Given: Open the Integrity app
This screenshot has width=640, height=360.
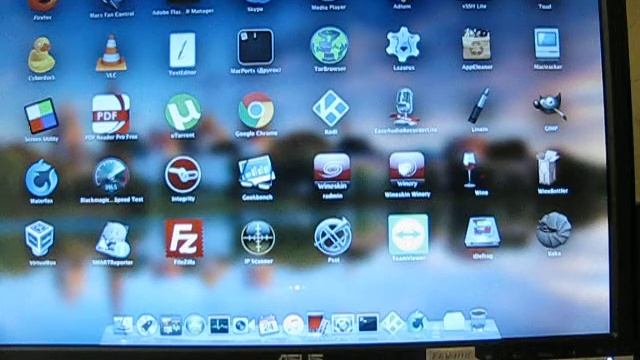Looking at the screenshot, I should 183,175.
